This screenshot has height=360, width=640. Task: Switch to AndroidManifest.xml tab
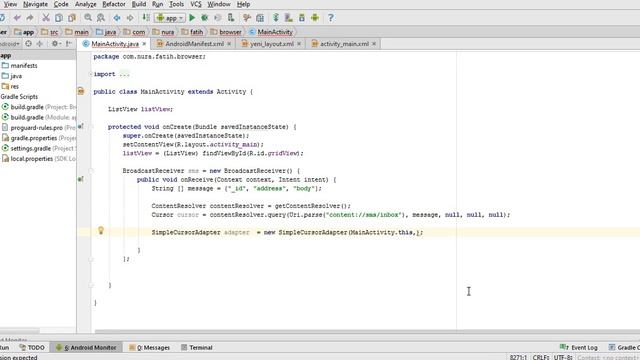click(x=194, y=44)
